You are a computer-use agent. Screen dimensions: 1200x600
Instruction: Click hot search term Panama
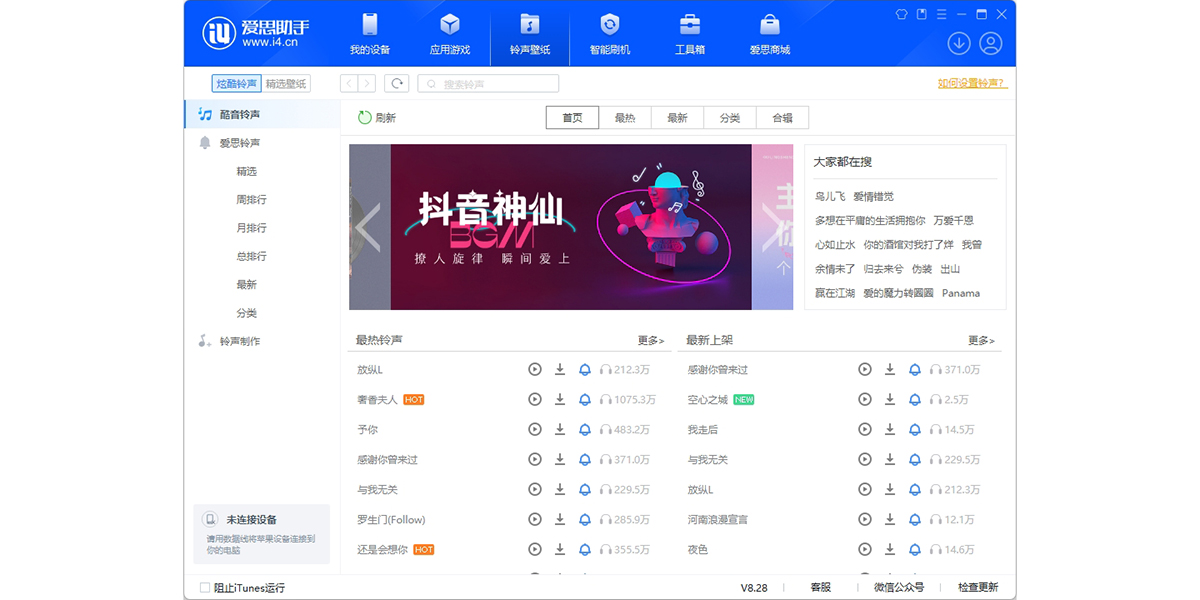coord(961,293)
